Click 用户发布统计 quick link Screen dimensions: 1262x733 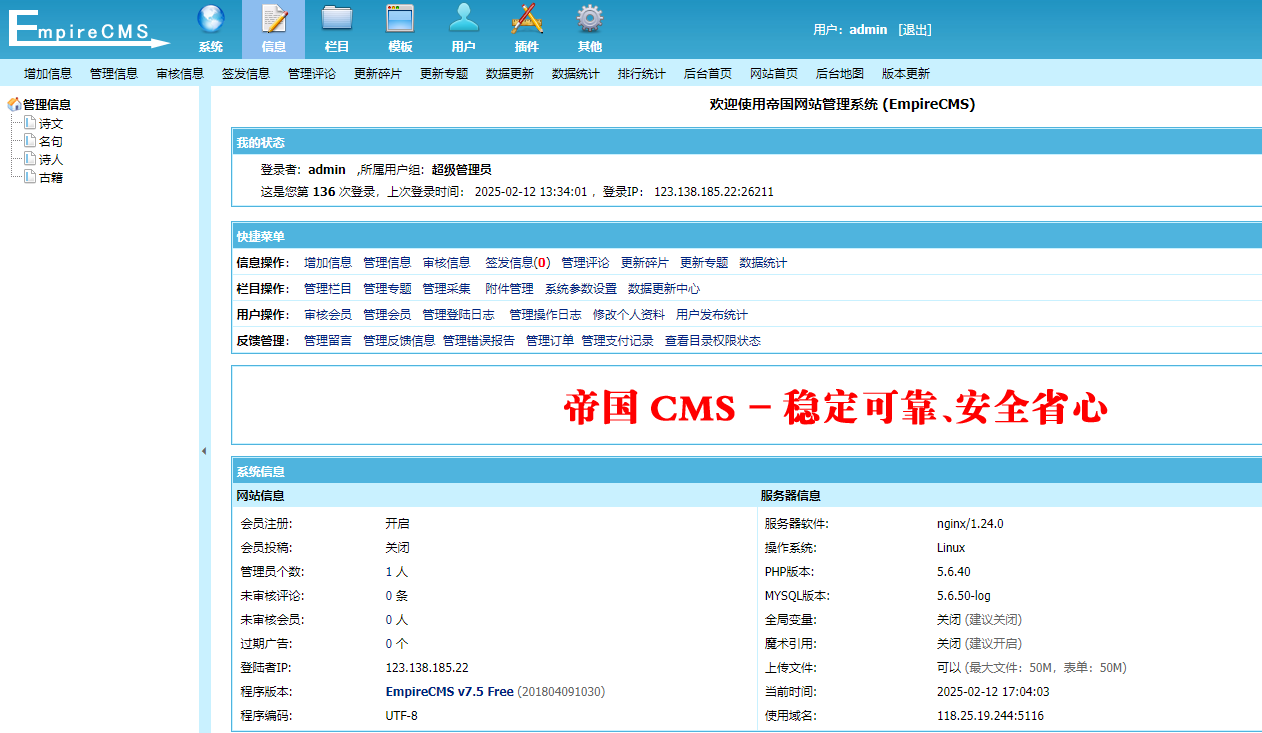coord(712,315)
